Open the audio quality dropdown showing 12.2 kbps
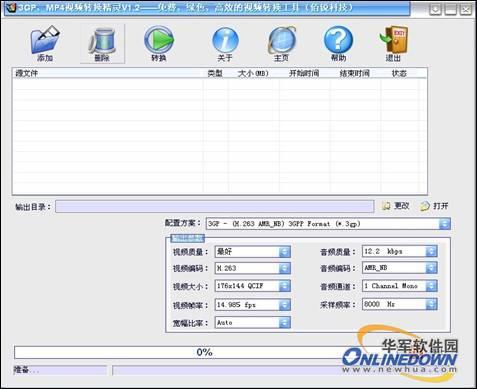 (400, 251)
